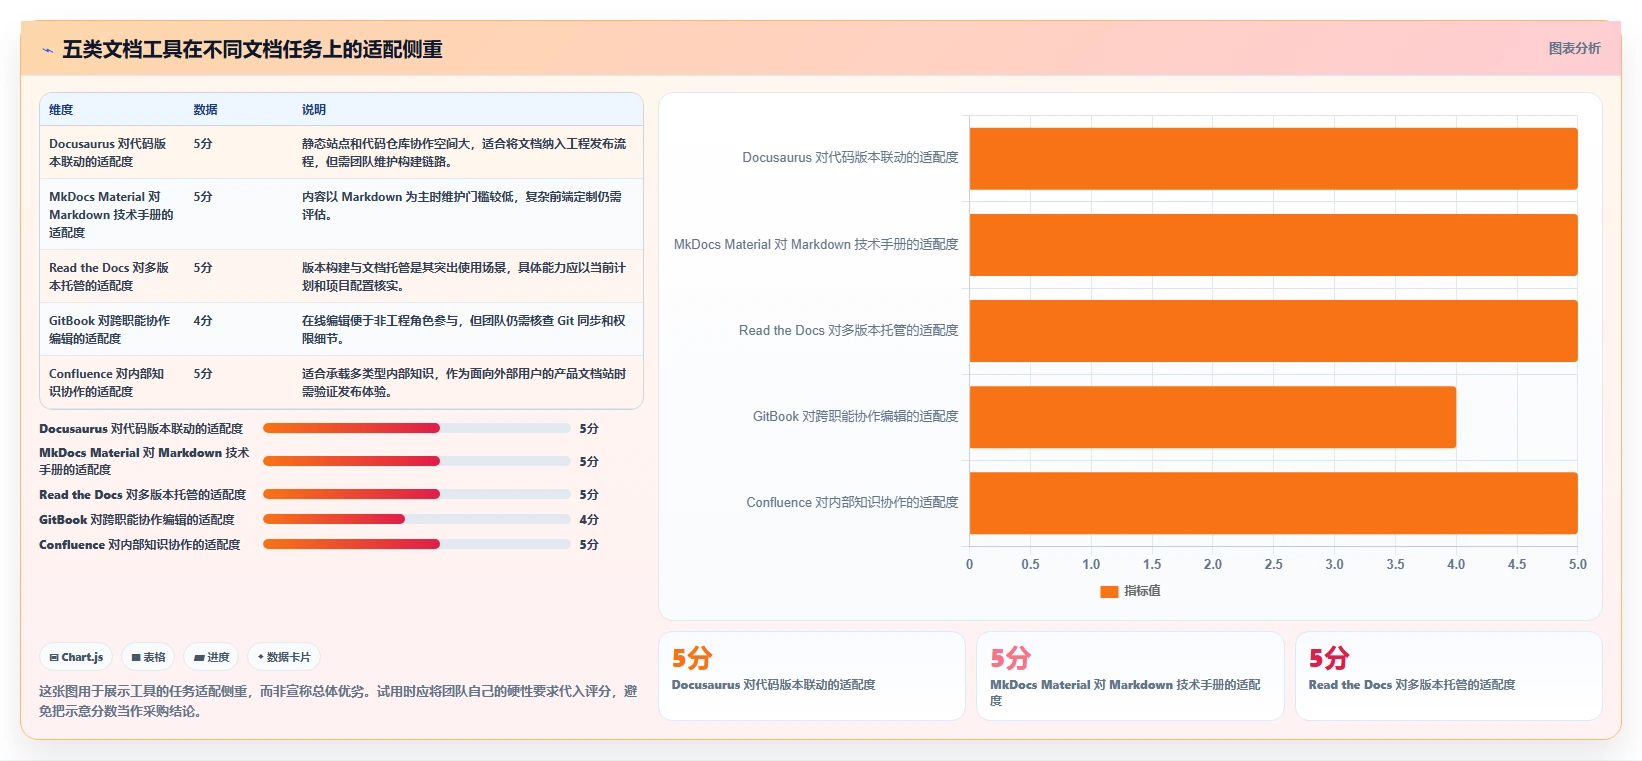Click the Read the Docs orange bar in chart
Viewport: 1642px width, 761px height.
tap(1273, 330)
